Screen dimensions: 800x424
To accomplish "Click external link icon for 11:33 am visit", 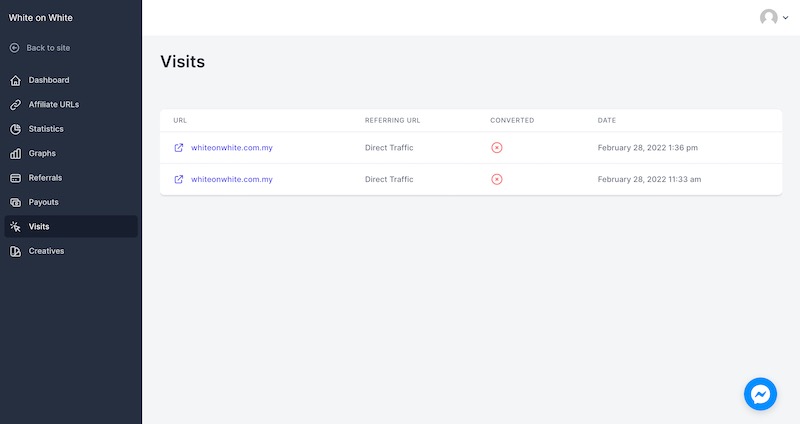I will [x=179, y=180].
